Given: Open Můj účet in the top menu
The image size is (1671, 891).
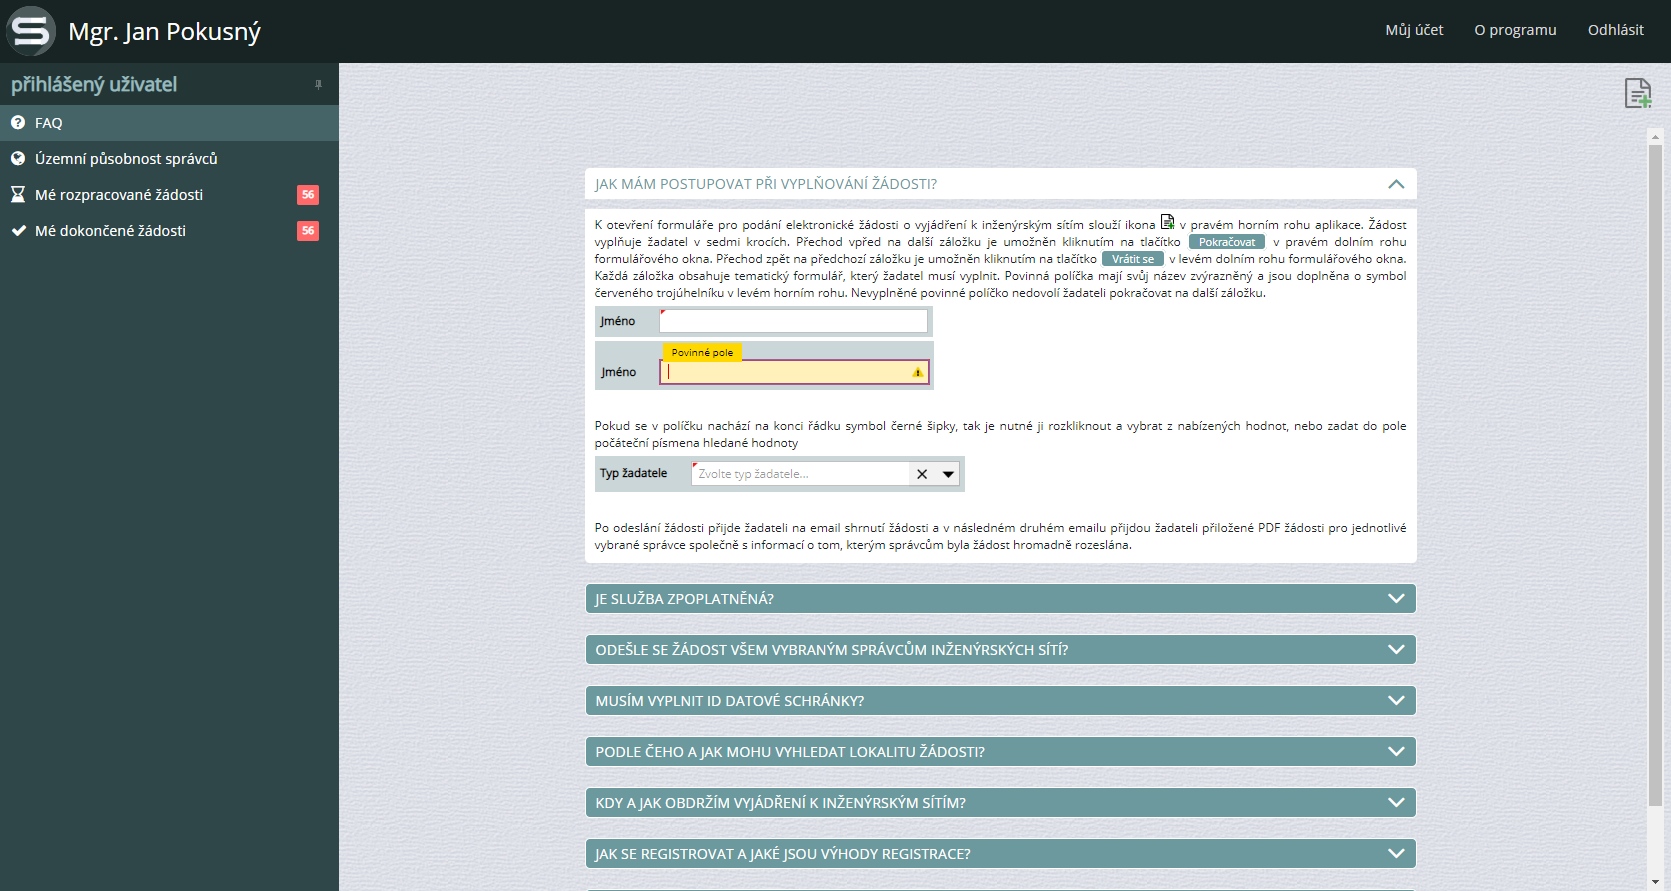Looking at the screenshot, I should pyautogui.click(x=1414, y=30).
